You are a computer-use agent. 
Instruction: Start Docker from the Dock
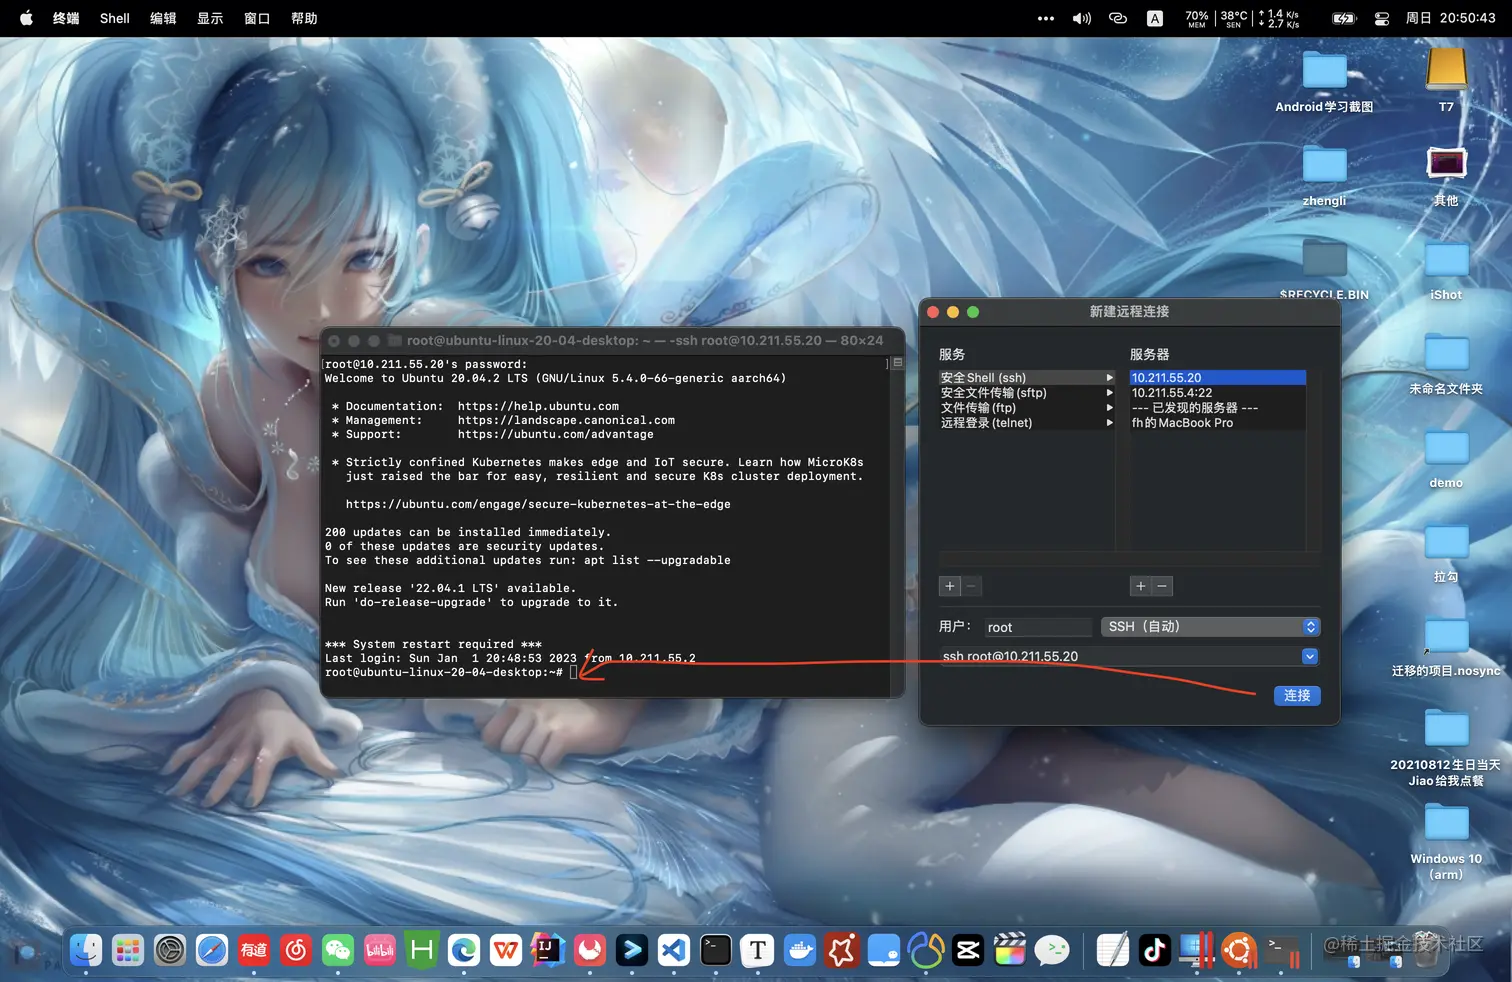point(800,950)
